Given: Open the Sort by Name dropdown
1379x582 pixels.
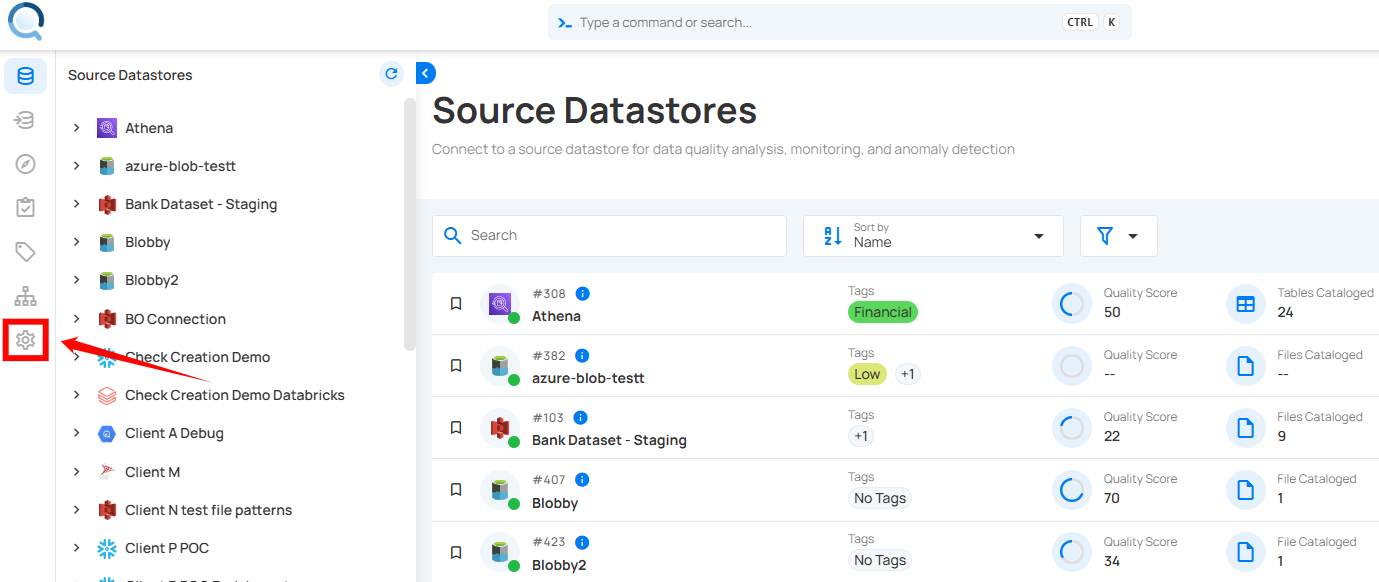Looking at the screenshot, I should coord(932,236).
